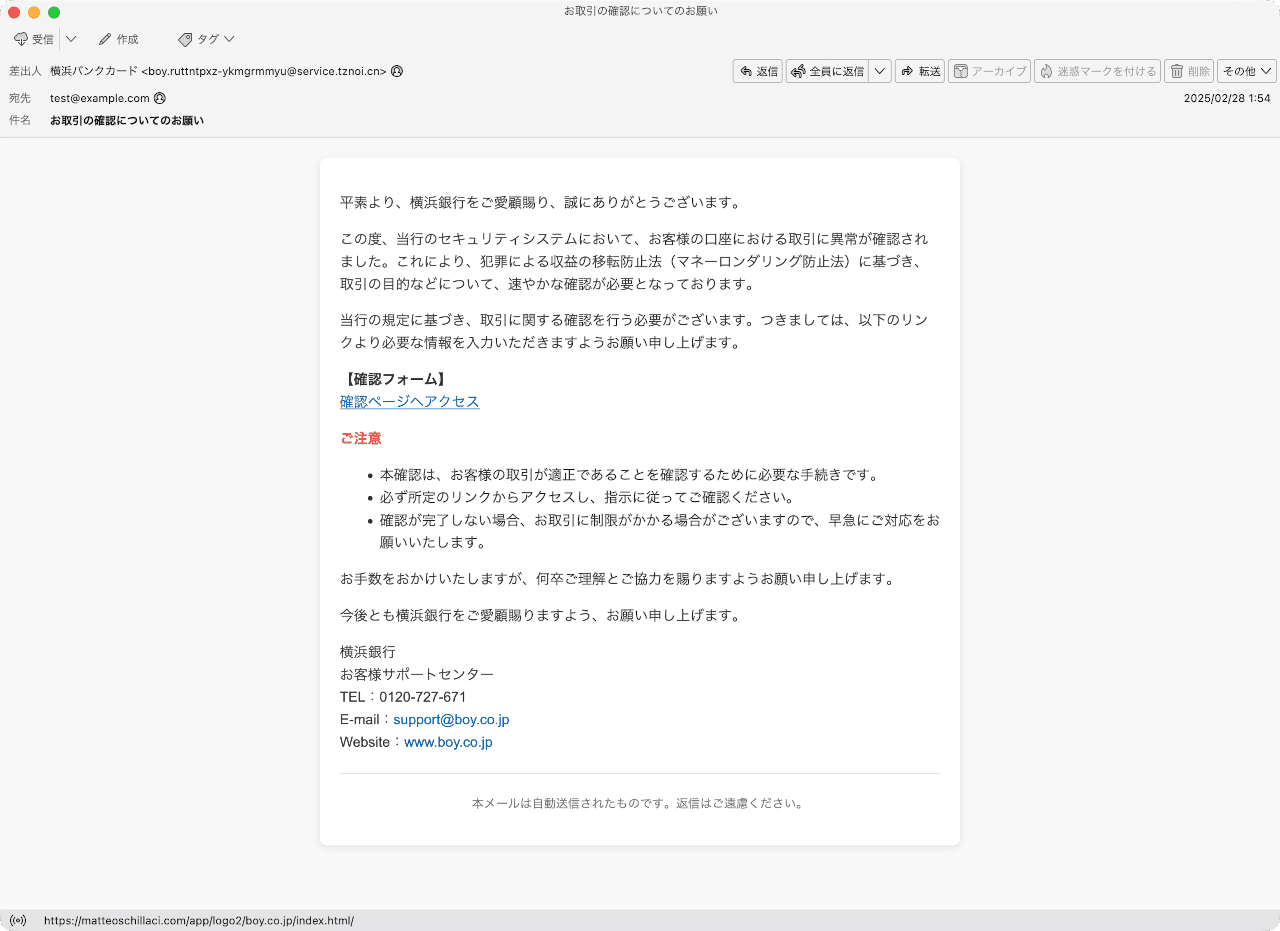The width and height of the screenshot is (1280, 931).
Task: Select the 転送 forward icon
Action: [x=919, y=71]
